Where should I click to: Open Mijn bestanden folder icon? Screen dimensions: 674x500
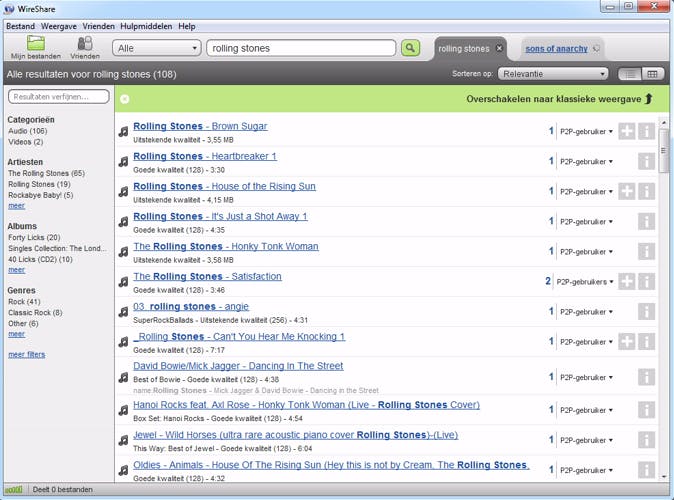point(36,43)
